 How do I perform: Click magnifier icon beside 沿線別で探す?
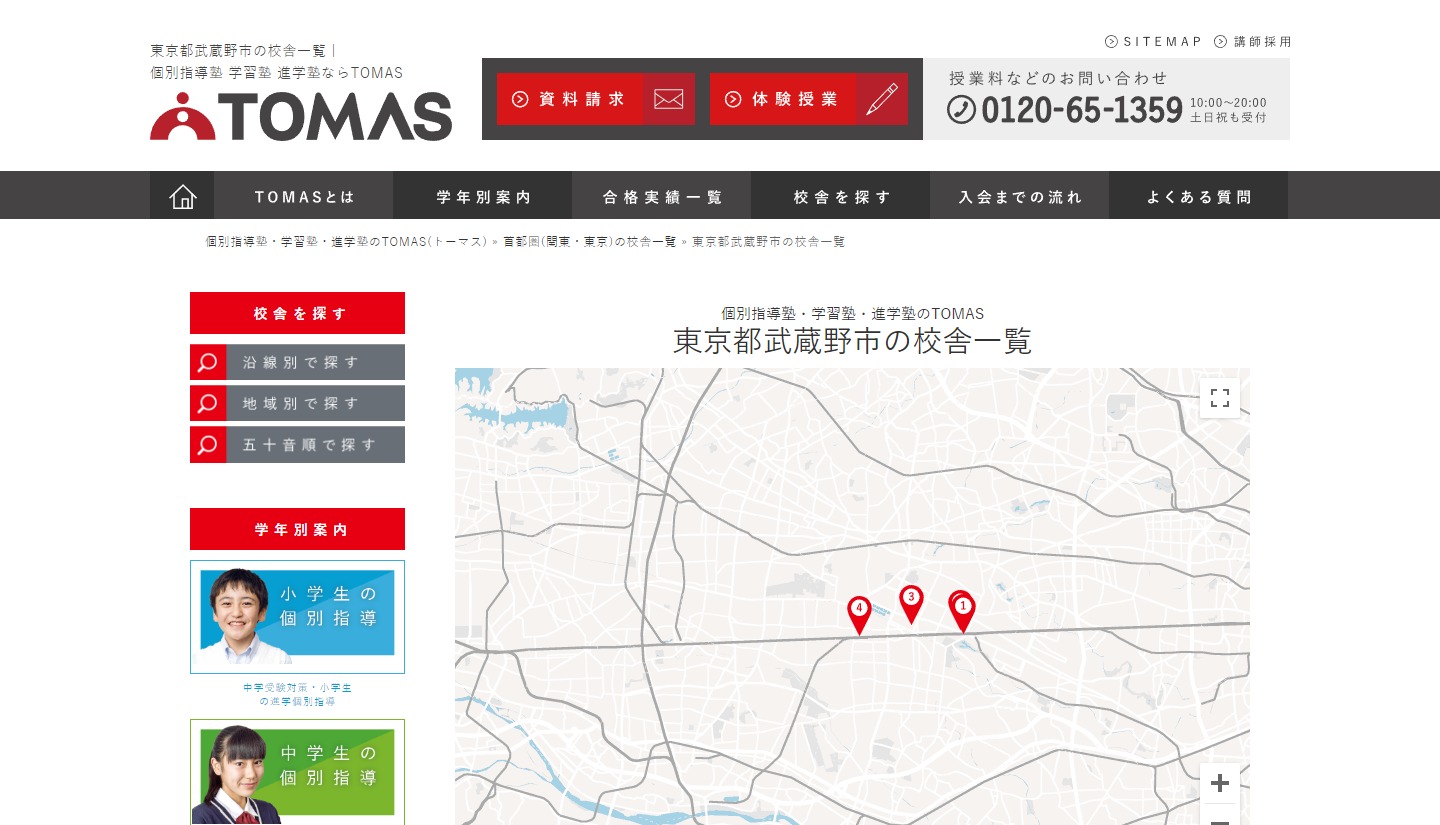pos(208,362)
